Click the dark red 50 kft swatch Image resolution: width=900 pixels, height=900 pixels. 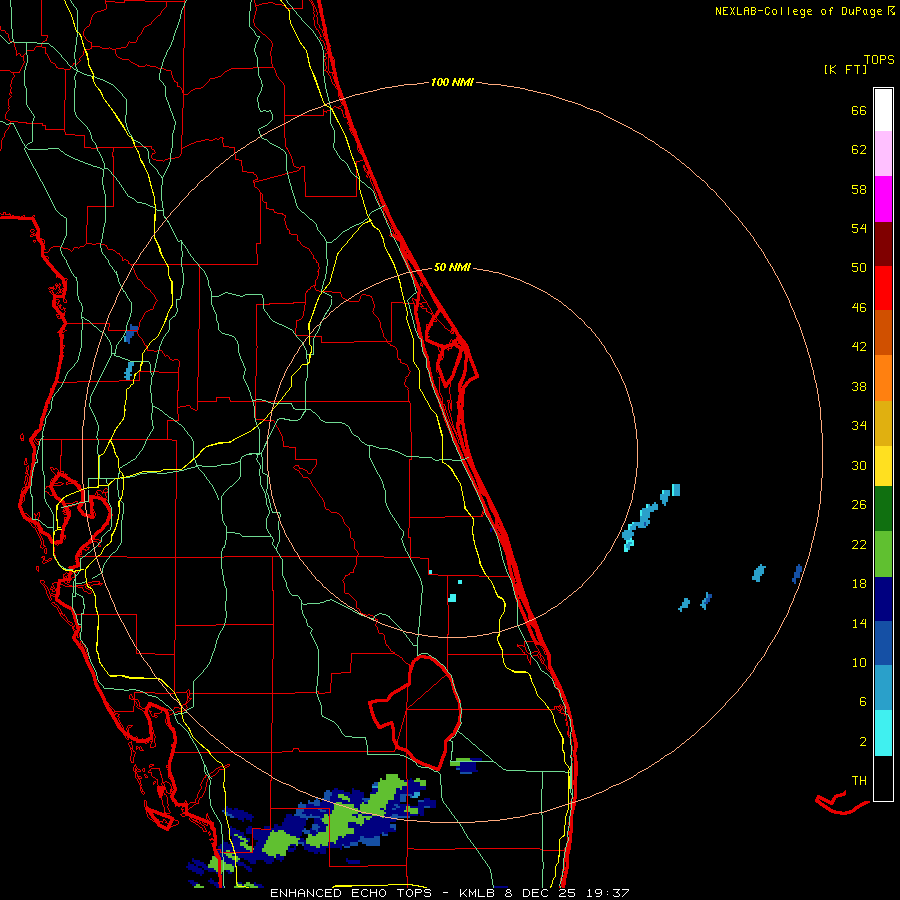coord(883,244)
